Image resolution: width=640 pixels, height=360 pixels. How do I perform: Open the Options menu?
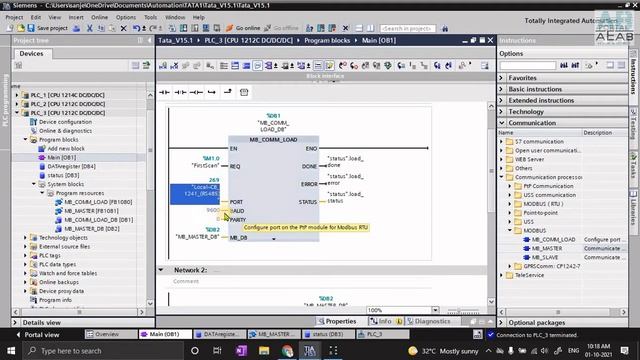point(126,17)
